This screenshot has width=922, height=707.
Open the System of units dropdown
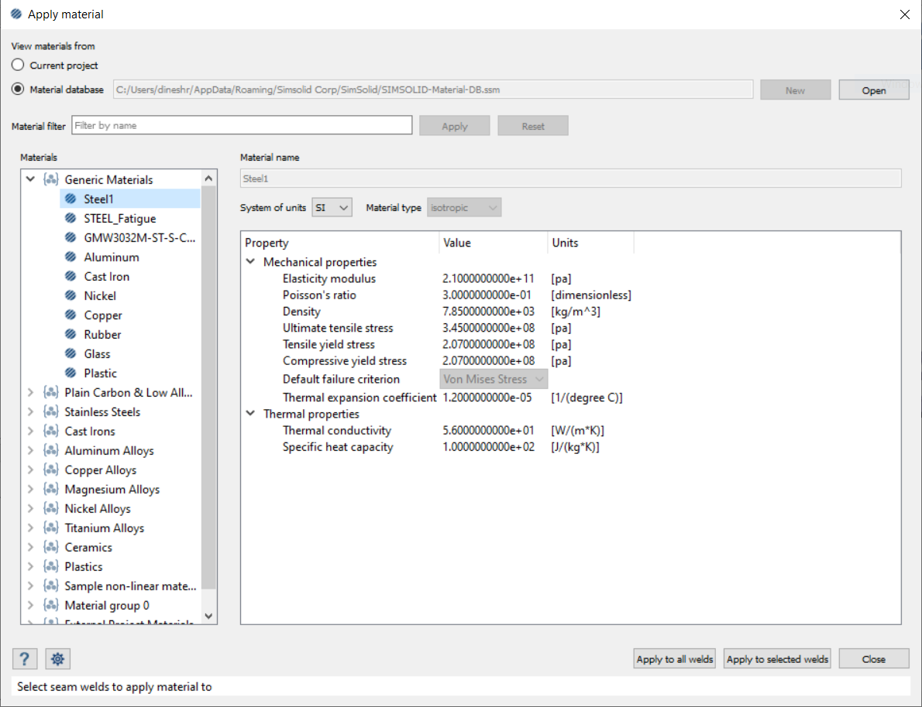coord(332,207)
